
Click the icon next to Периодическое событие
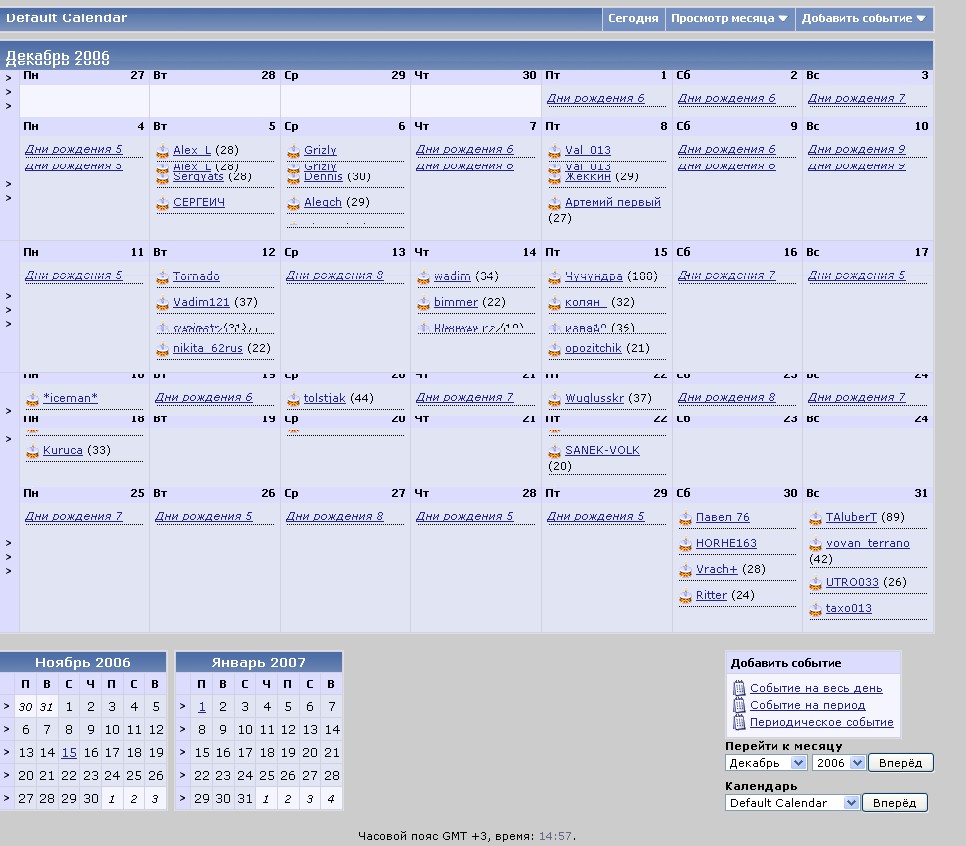[739, 722]
